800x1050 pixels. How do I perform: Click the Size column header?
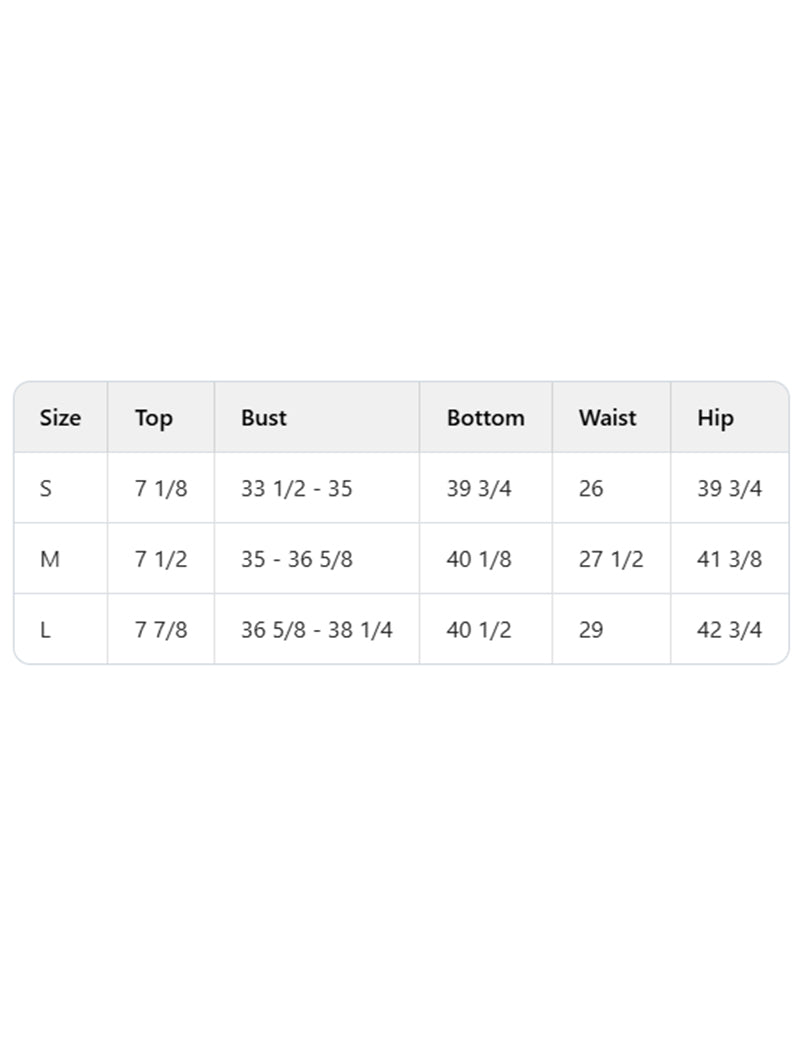[x=60, y=418]
